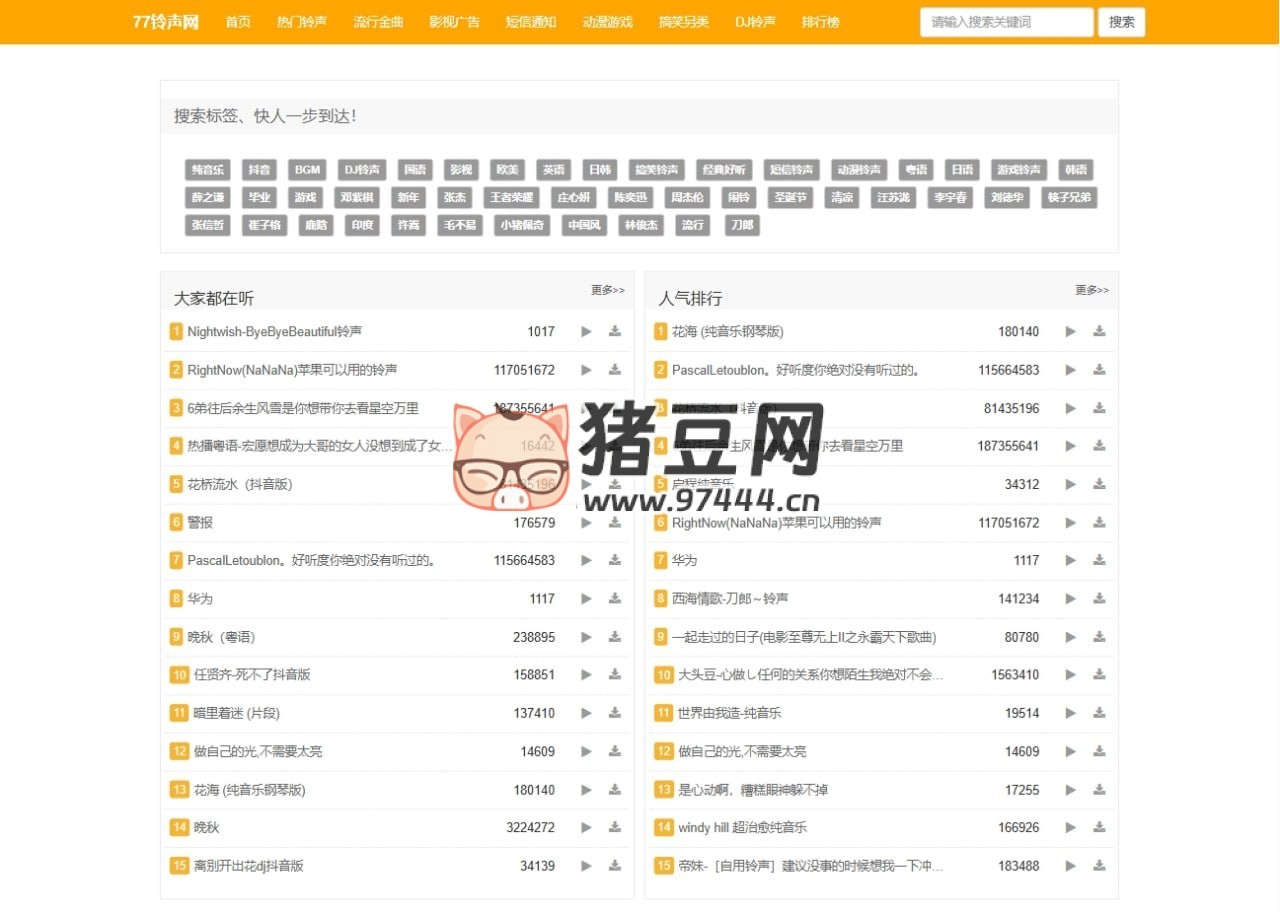Screen dimensions: 1280x912
Task: Open the DJ铃声 navigation menu
Action: point(754,22)
